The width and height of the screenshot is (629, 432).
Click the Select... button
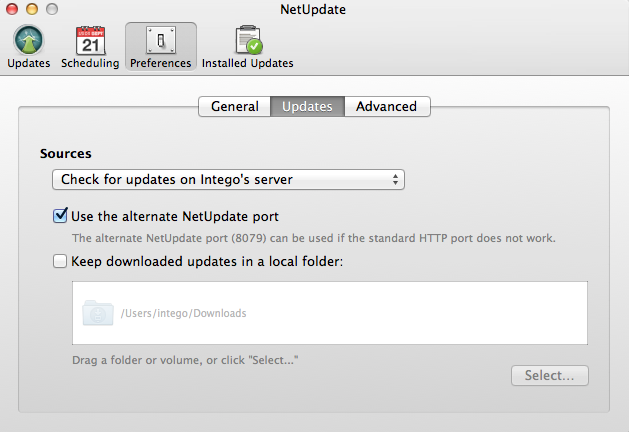click(550, 375)
